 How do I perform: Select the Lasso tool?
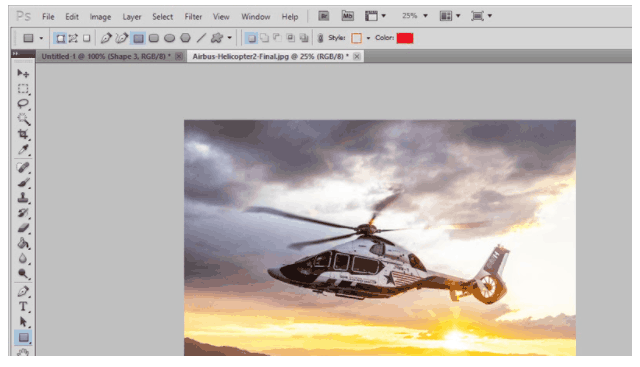23,104
